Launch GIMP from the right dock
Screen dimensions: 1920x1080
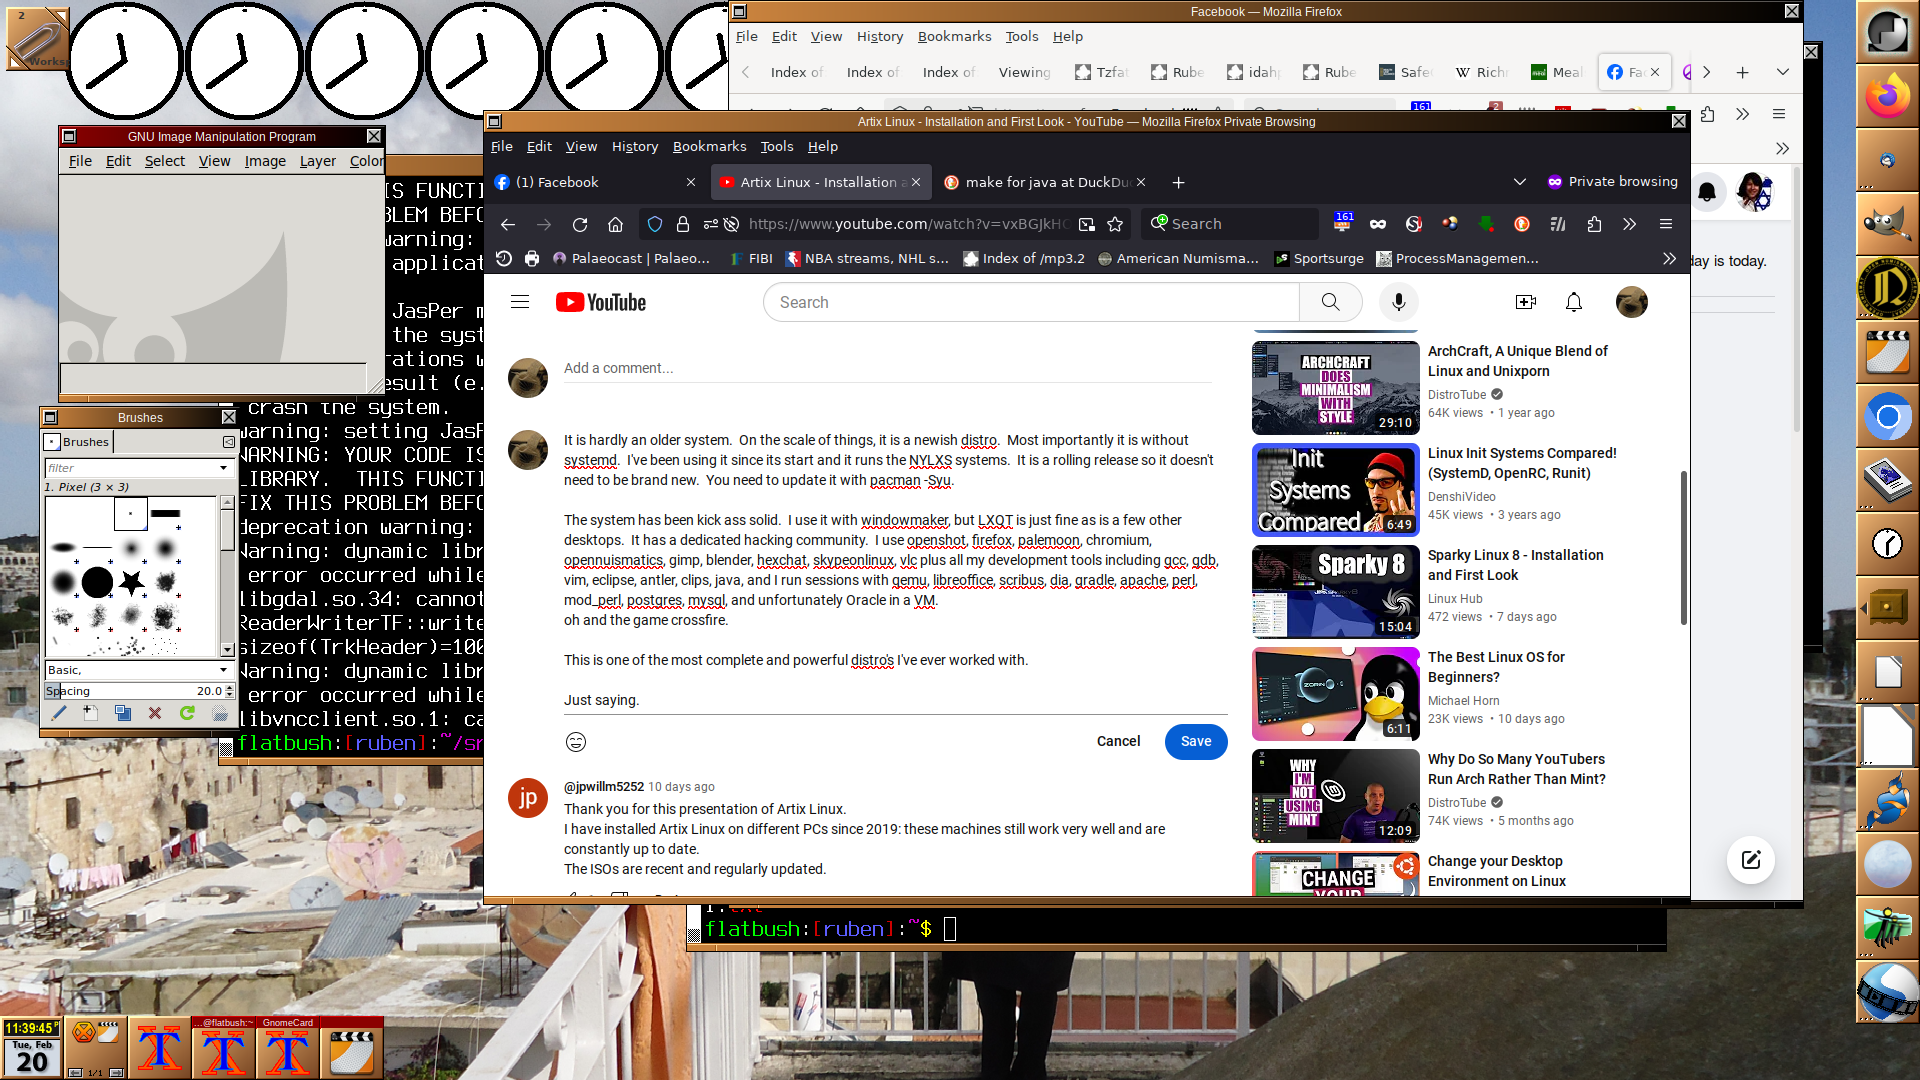point(1887,223)
